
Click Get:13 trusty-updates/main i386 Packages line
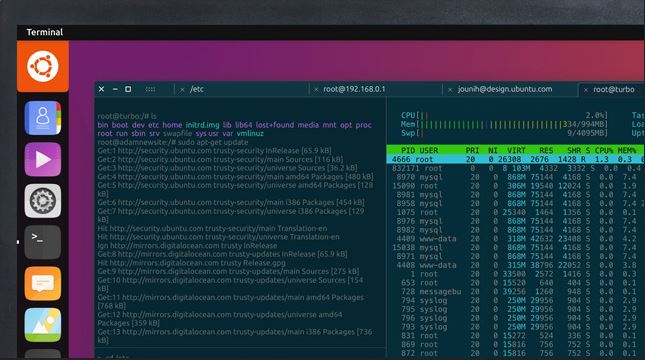coord(235,336)
